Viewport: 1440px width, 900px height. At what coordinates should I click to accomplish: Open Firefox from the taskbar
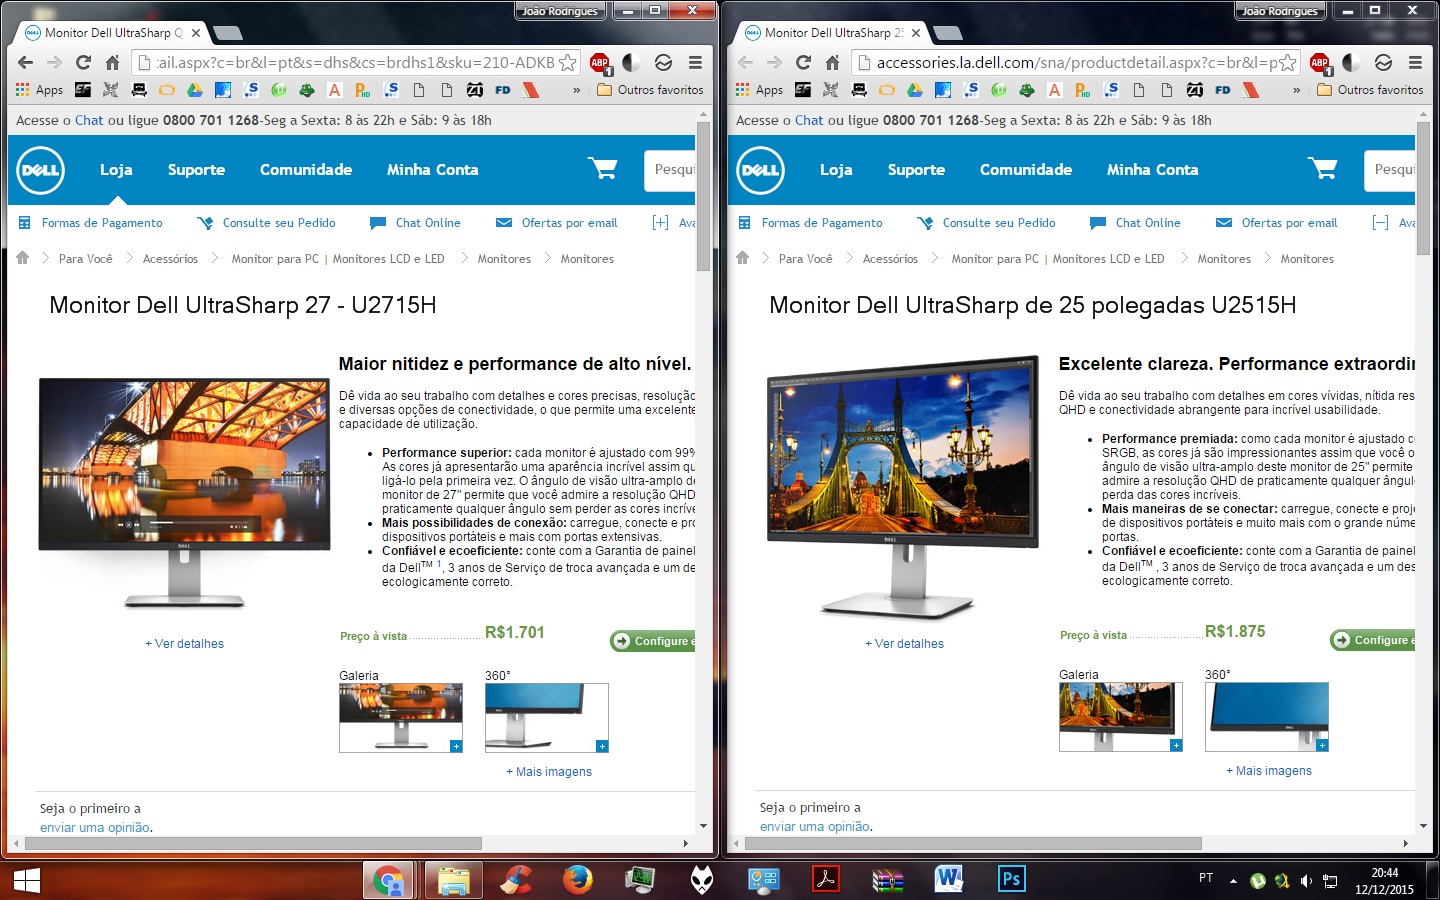(x=577, y=879)
